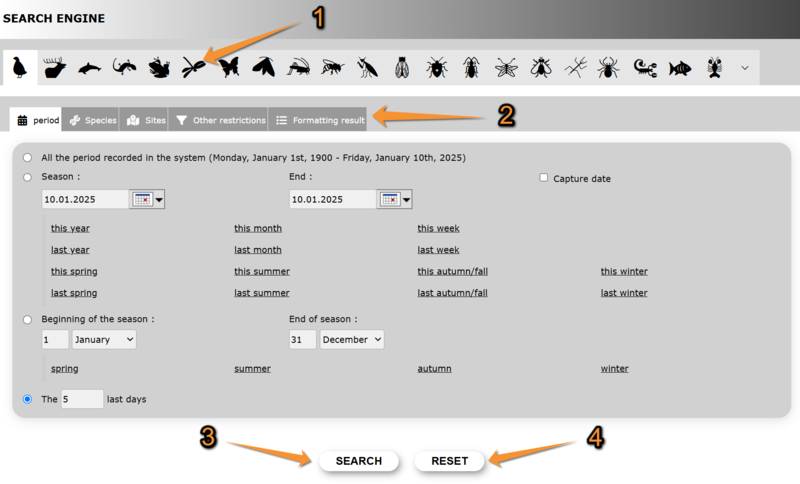
Task: Open the Formatting result tab
Action: tap(318, 120)
